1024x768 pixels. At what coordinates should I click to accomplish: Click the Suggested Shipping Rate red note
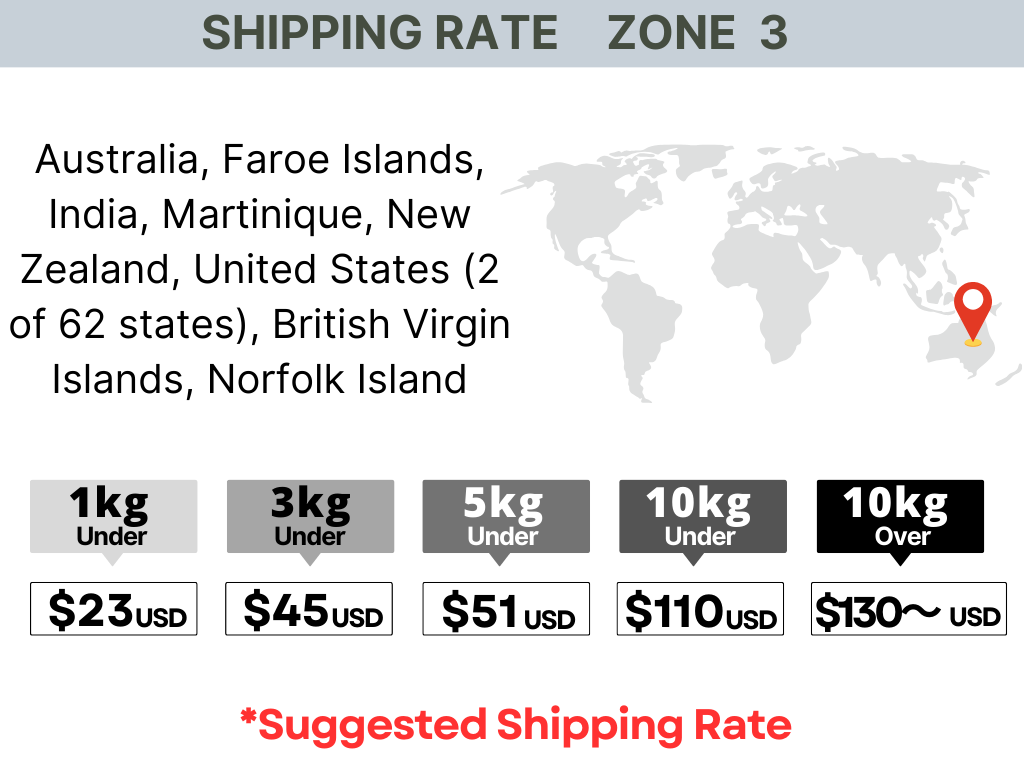[x=515, y=725]
